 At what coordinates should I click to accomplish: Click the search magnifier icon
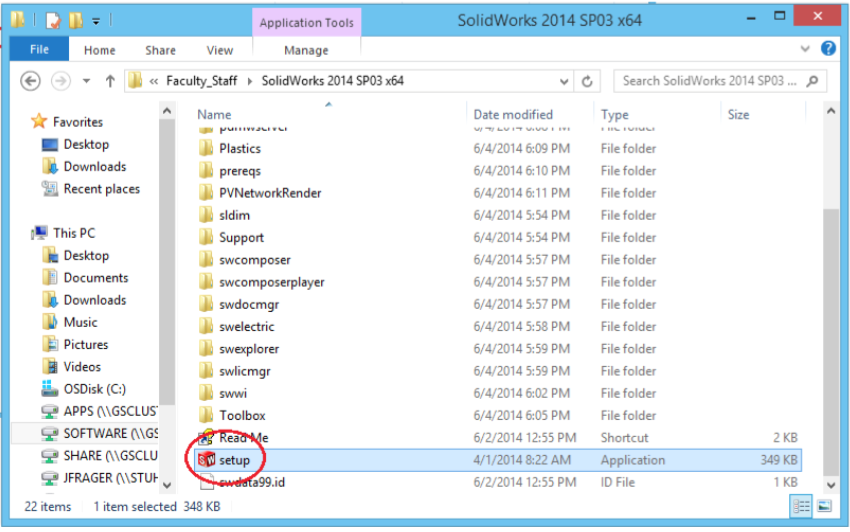tap(812, 81)
